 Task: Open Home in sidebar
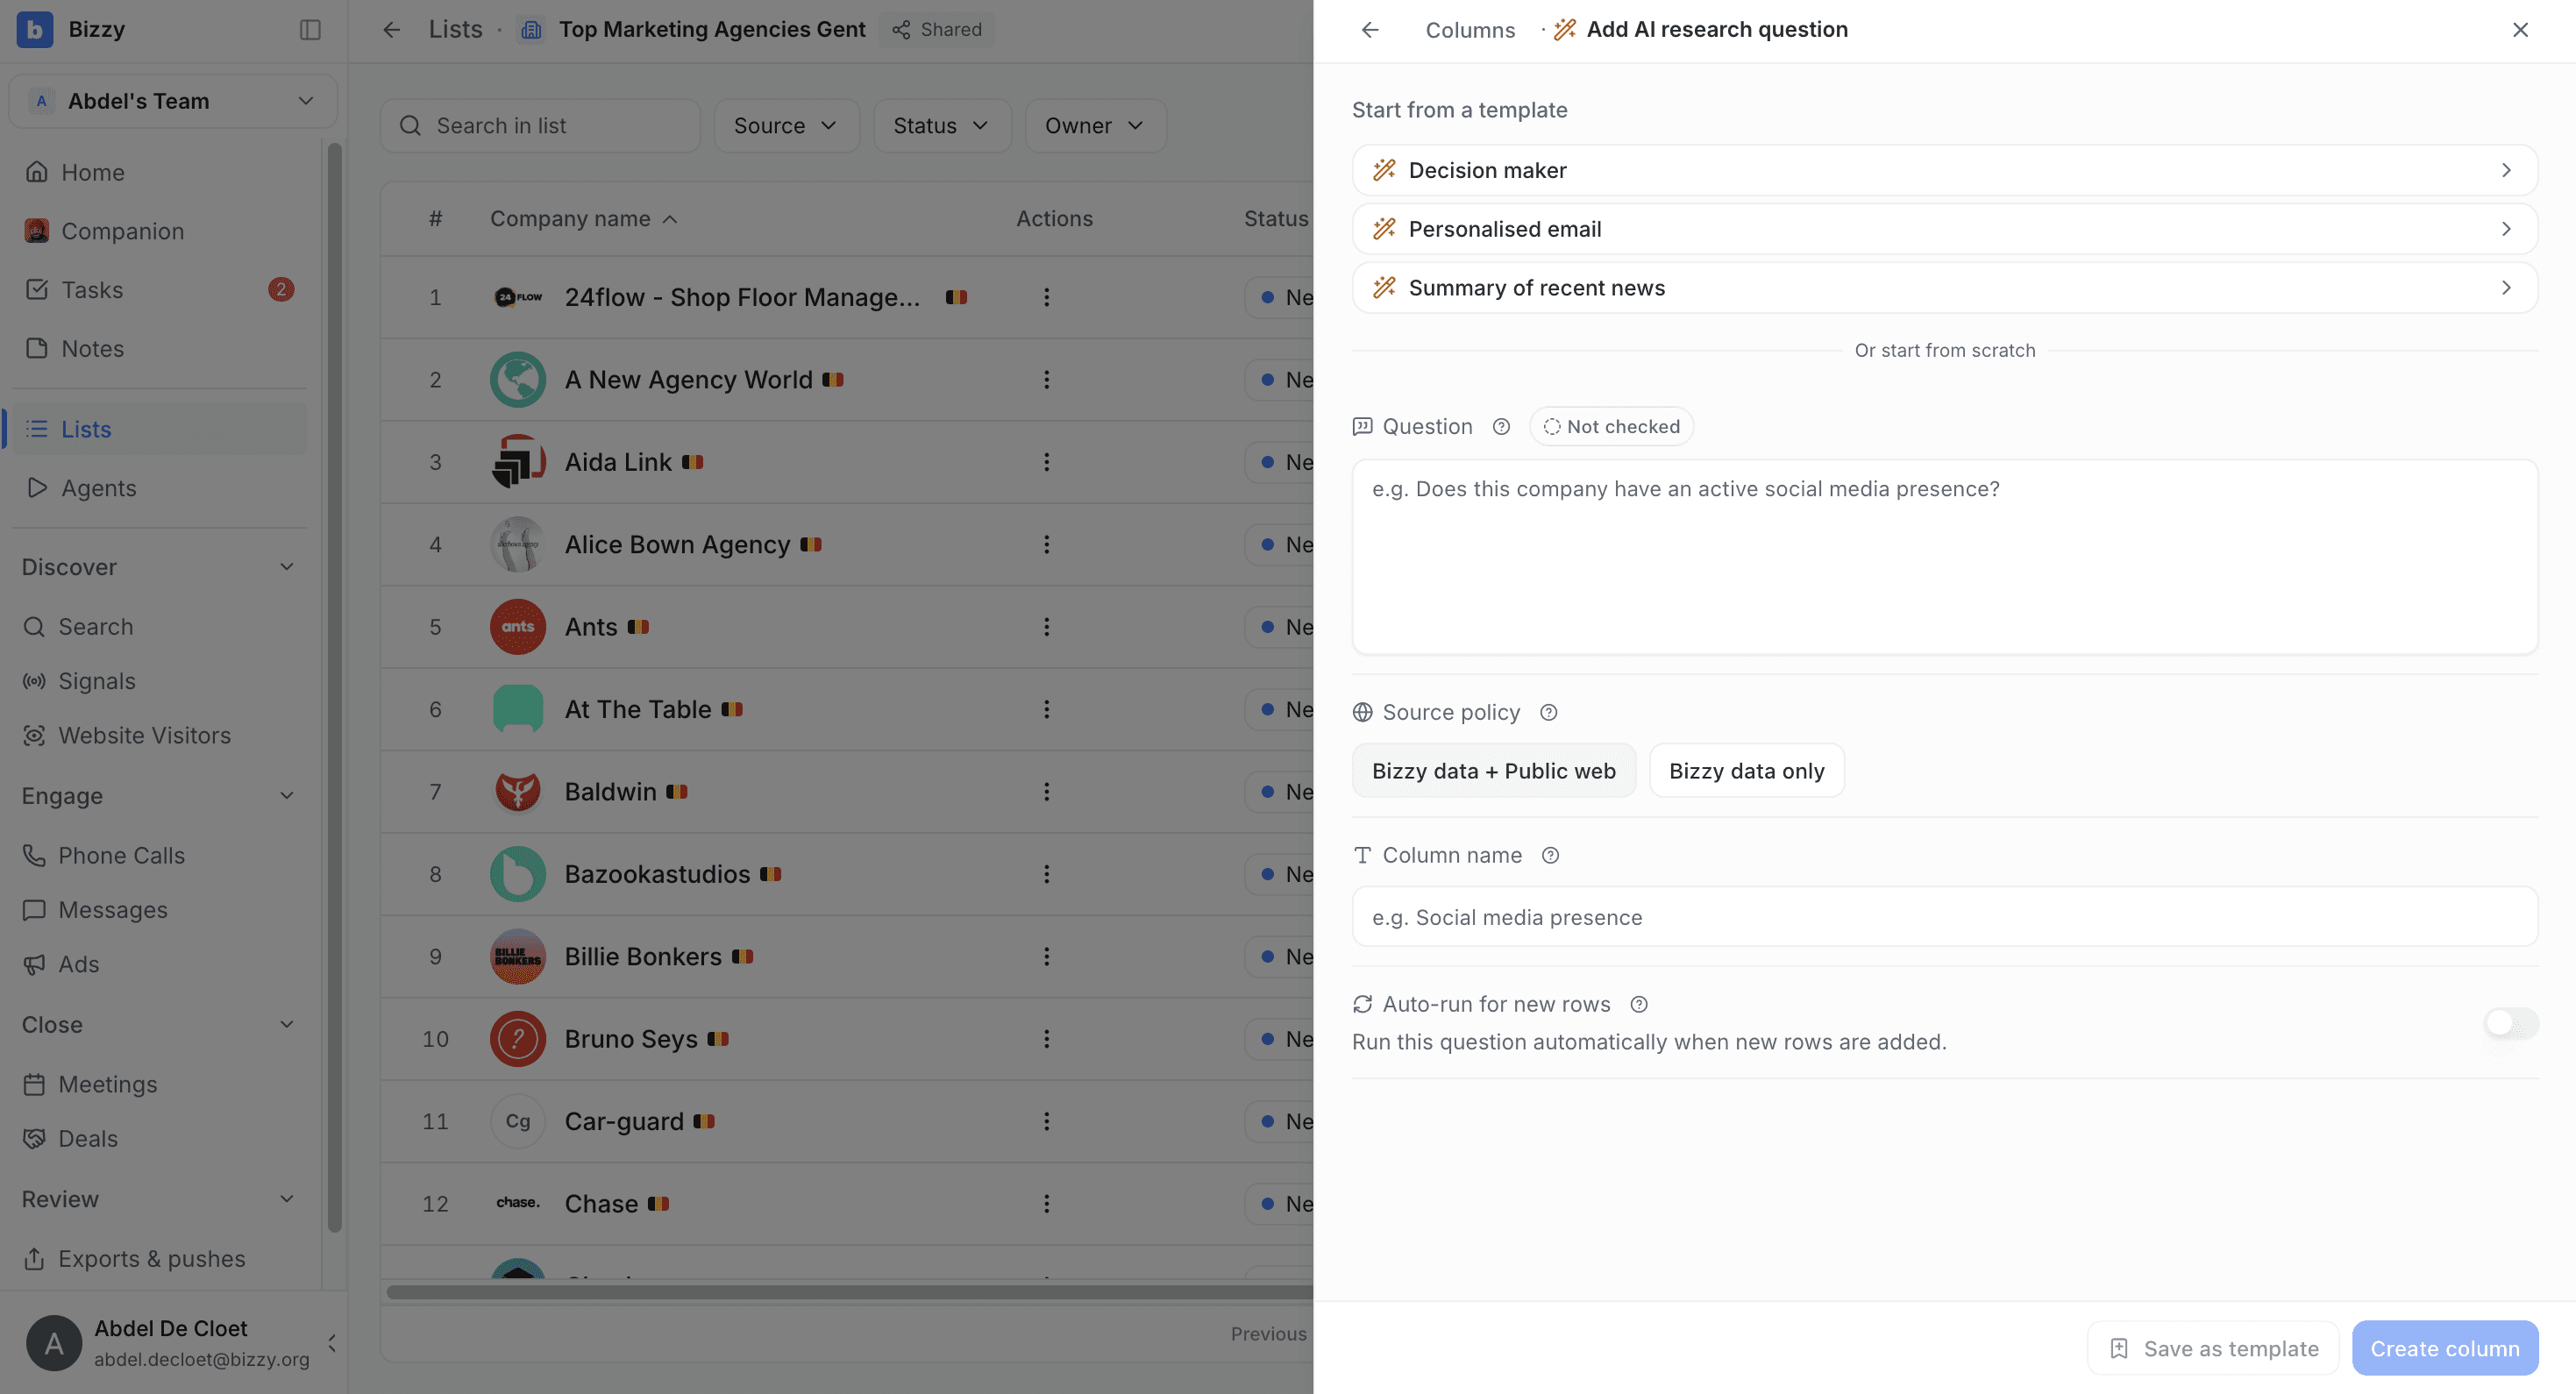(x=160, y=173)
